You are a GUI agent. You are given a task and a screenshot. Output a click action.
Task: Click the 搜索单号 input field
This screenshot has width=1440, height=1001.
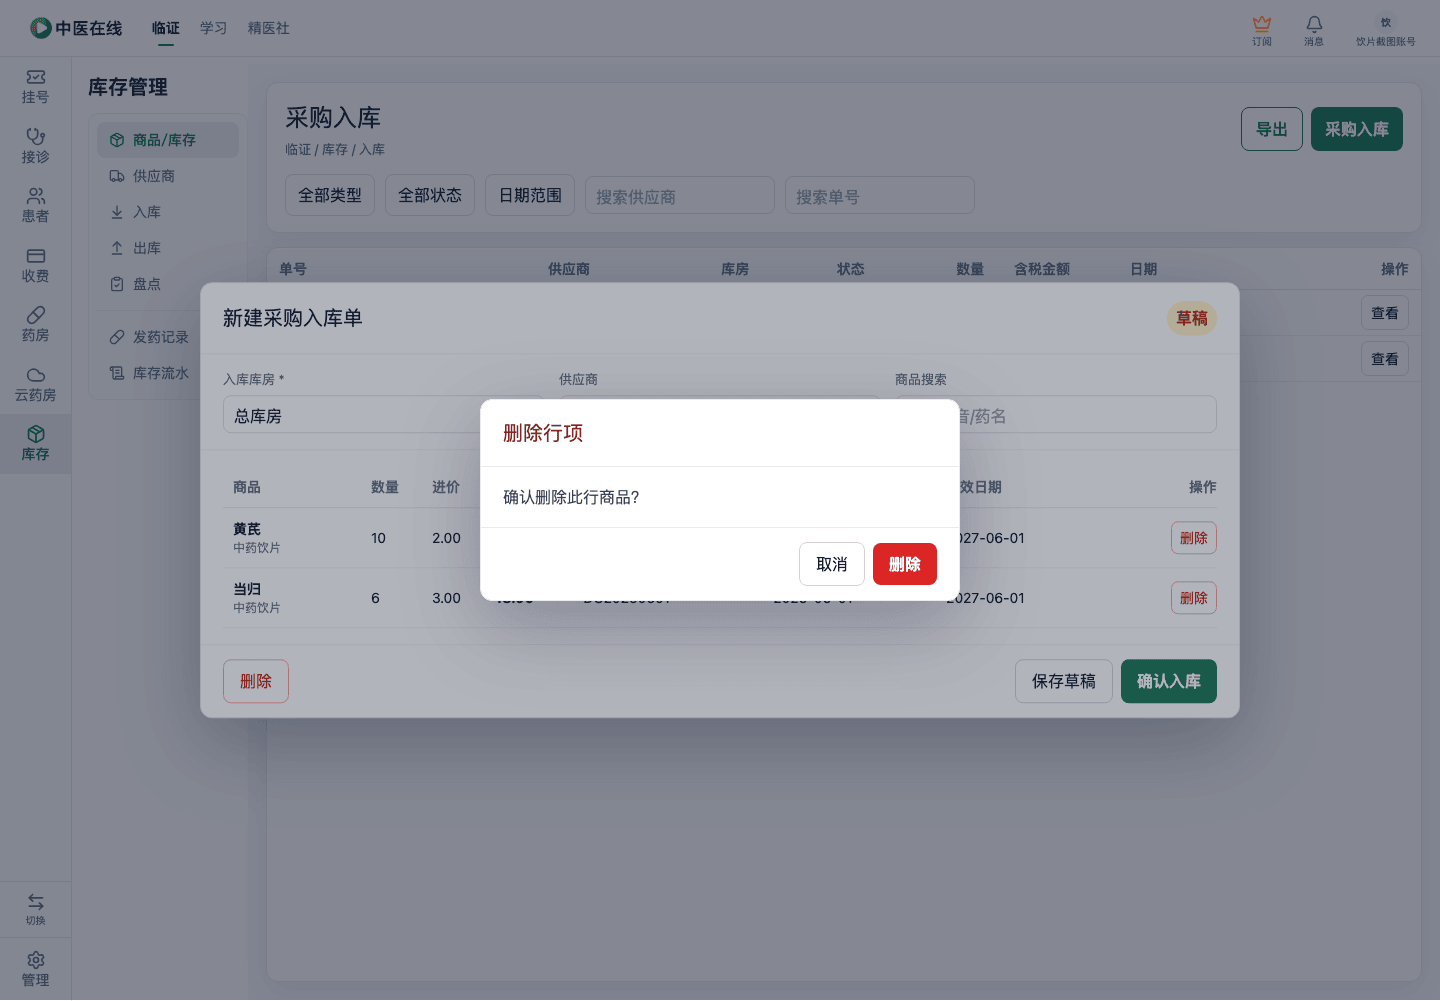[x=880, y=196]
